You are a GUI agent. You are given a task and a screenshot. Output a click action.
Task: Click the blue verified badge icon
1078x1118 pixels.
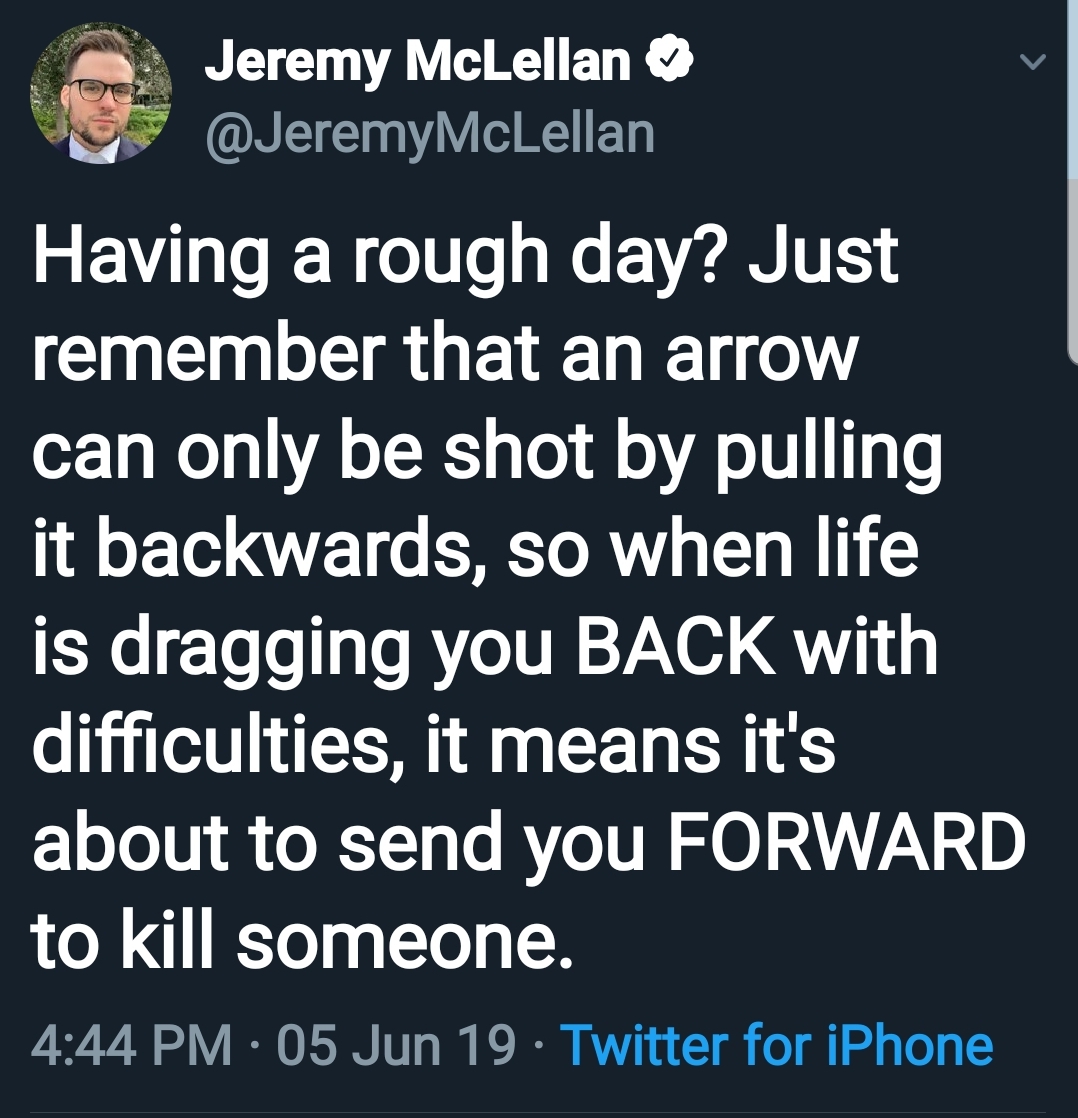[x=671, y=64]
